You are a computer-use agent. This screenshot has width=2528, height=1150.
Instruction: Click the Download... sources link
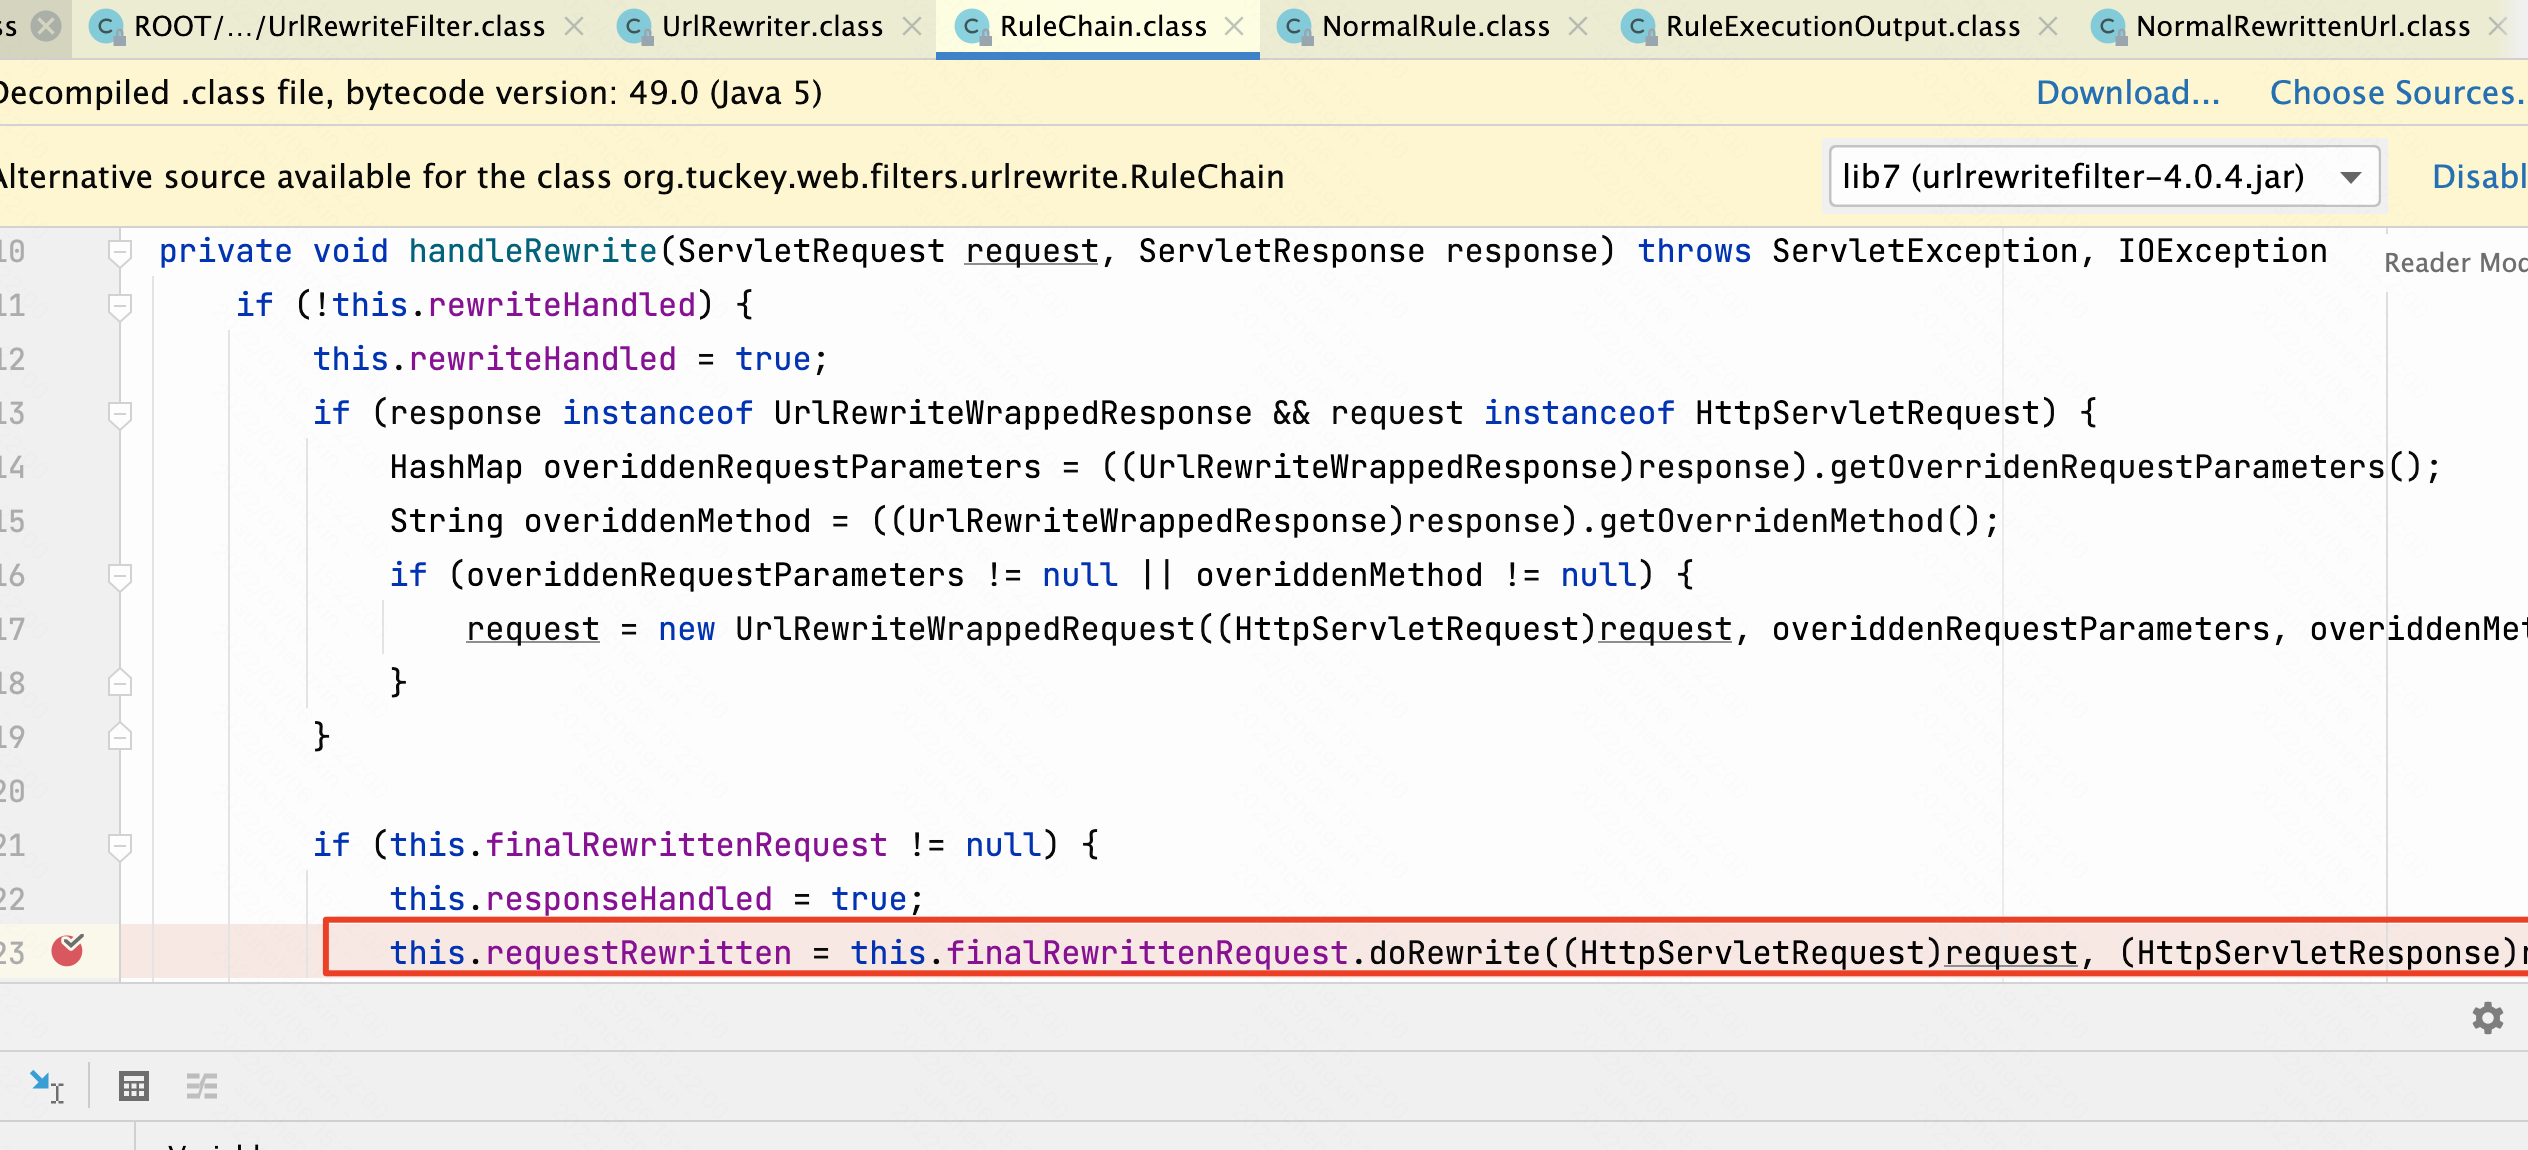(2128, 93)
